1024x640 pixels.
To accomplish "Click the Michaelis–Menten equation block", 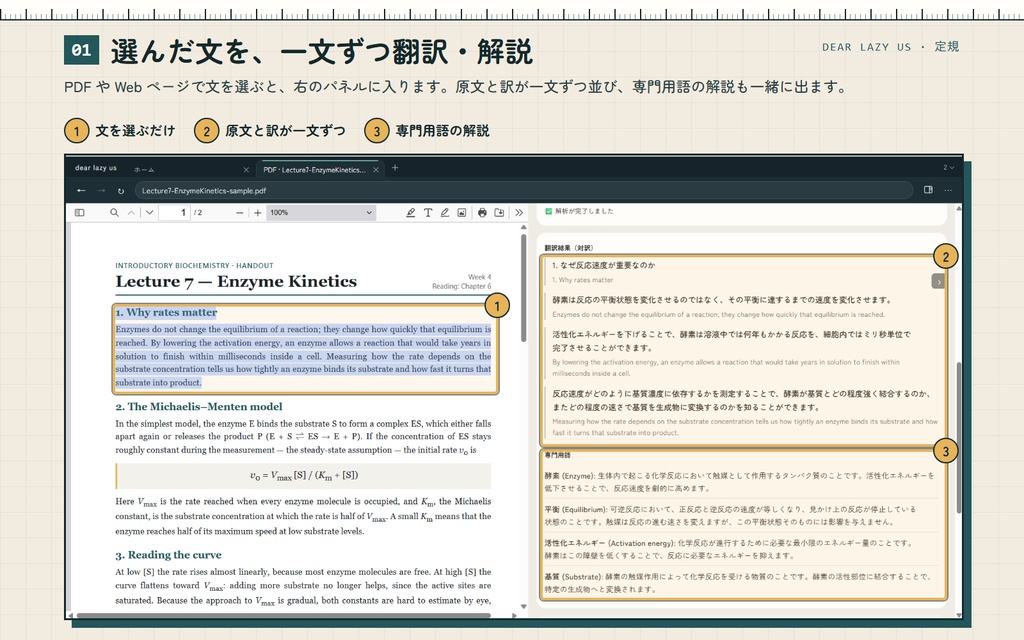I will [x=304, y=475].
